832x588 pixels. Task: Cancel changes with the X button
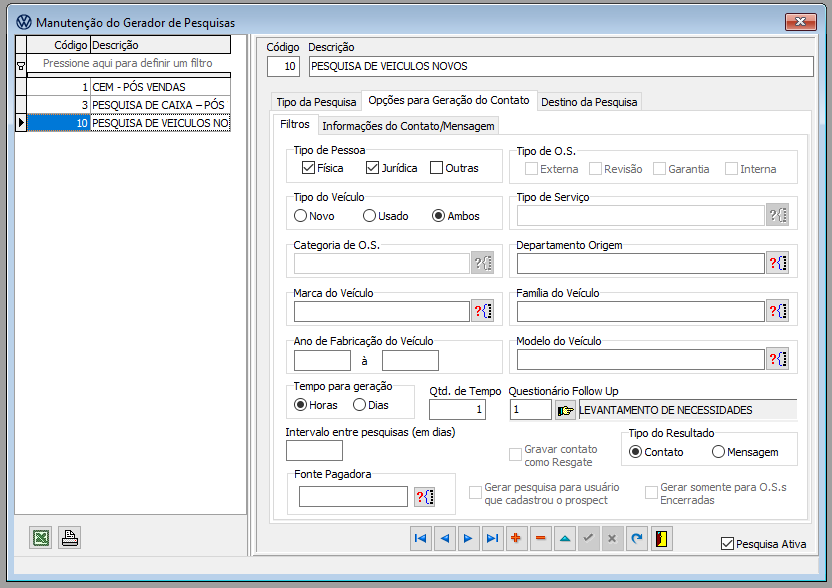tap(612, 539)
